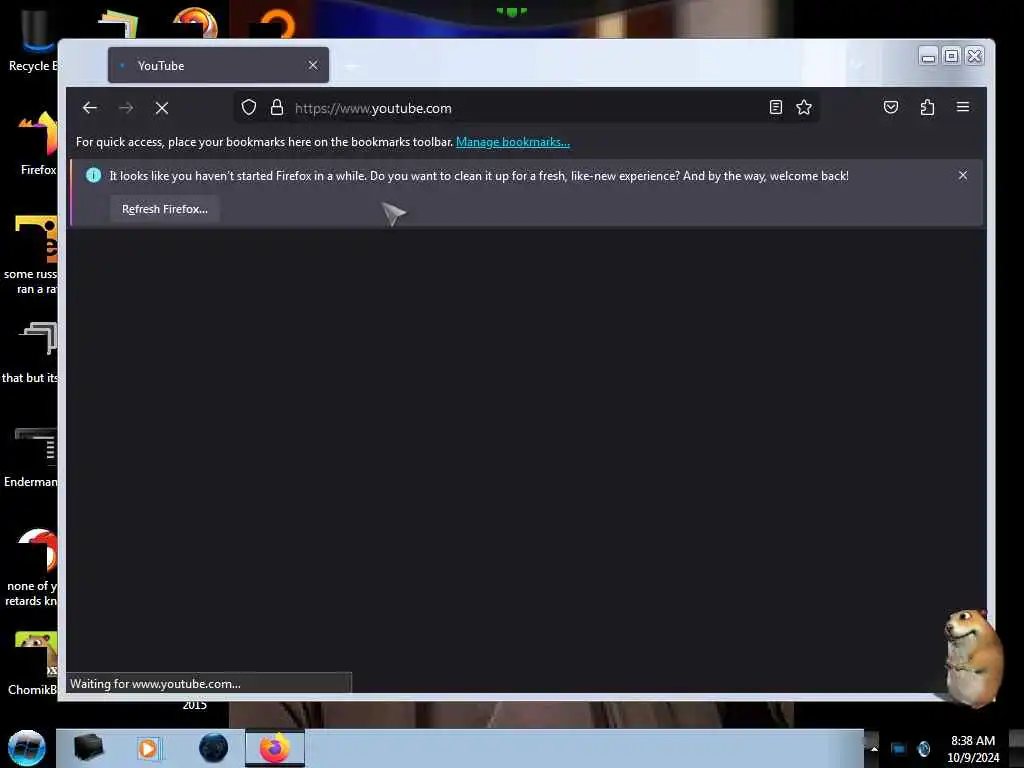
Task: Toggle reader view in address bar
Action: point(775,107)
